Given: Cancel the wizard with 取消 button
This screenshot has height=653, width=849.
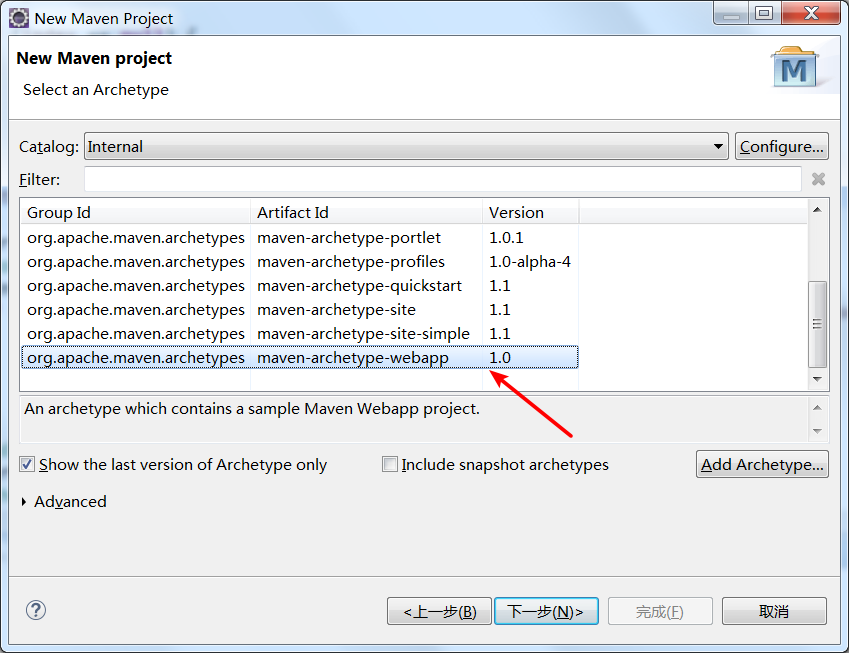Looking at the screenshot, I should (774, 611).
